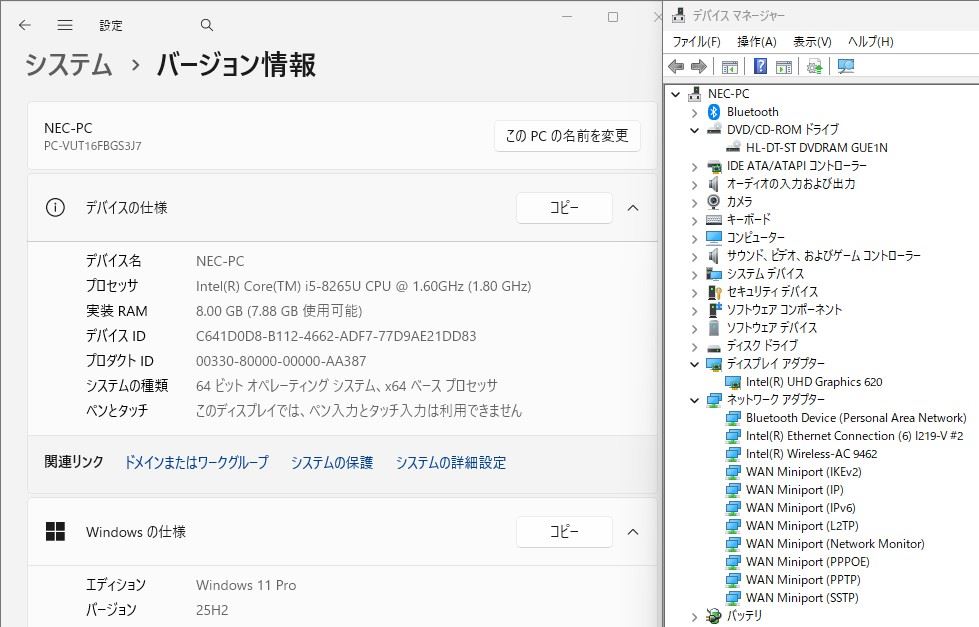This screenshot has height=627, width=979.
Task: Click コピー button in デバイスの仕様 section
Action: click(x=564, y=208)
